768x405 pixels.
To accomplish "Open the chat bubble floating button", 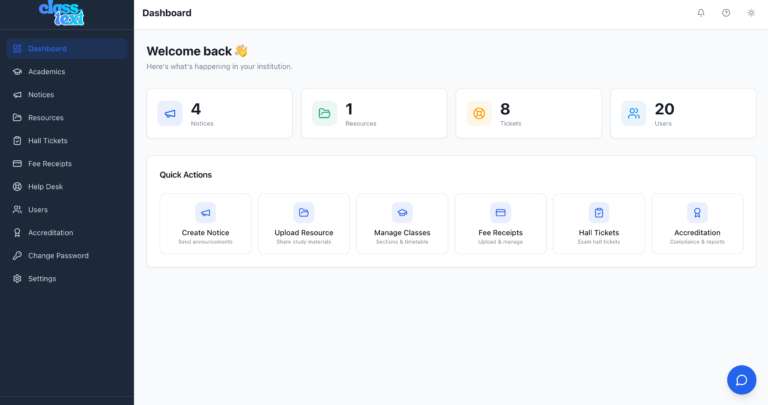I will [741, 379].
